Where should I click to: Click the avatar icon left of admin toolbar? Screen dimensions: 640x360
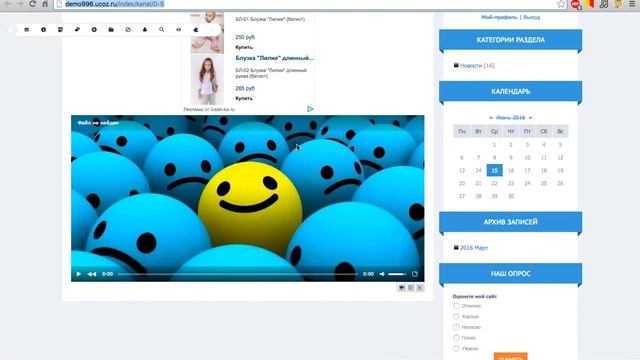point(11,29)
